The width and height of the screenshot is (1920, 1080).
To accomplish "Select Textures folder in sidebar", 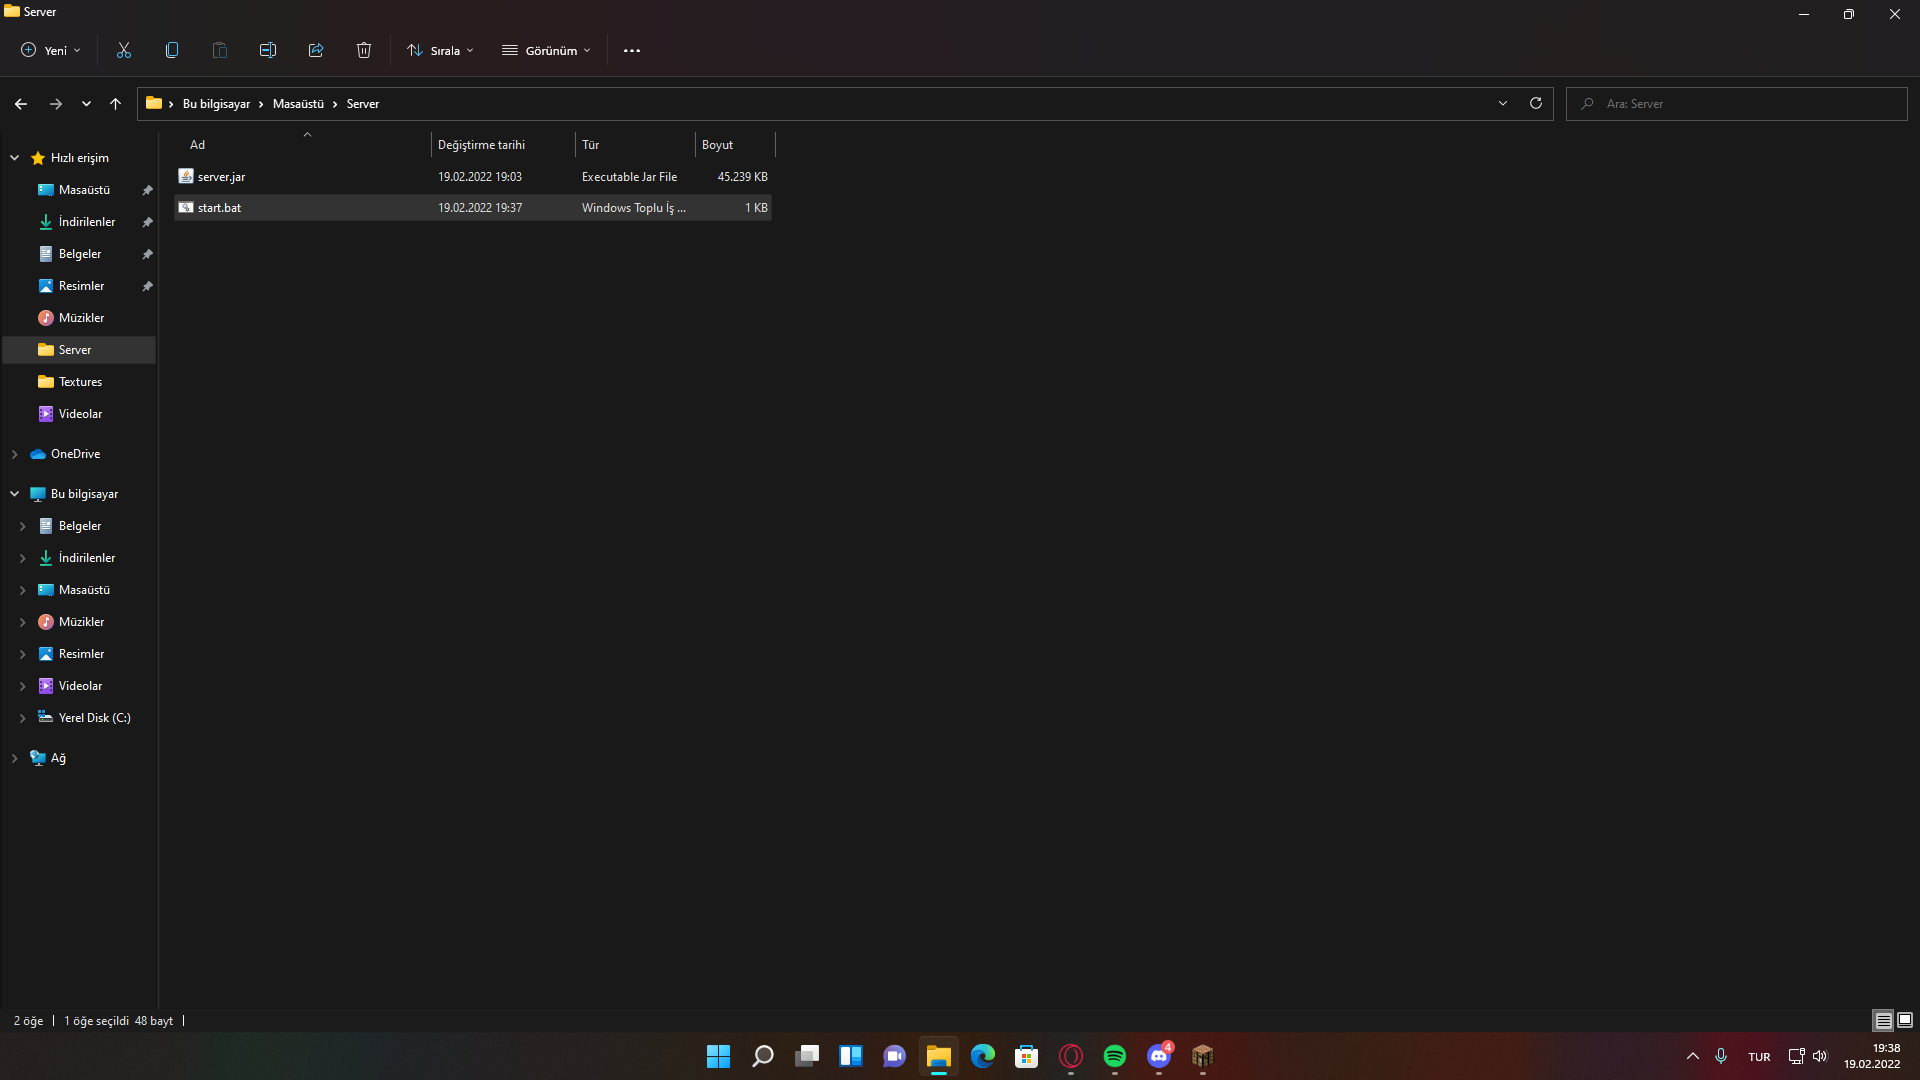I will [x=80, y=382].
